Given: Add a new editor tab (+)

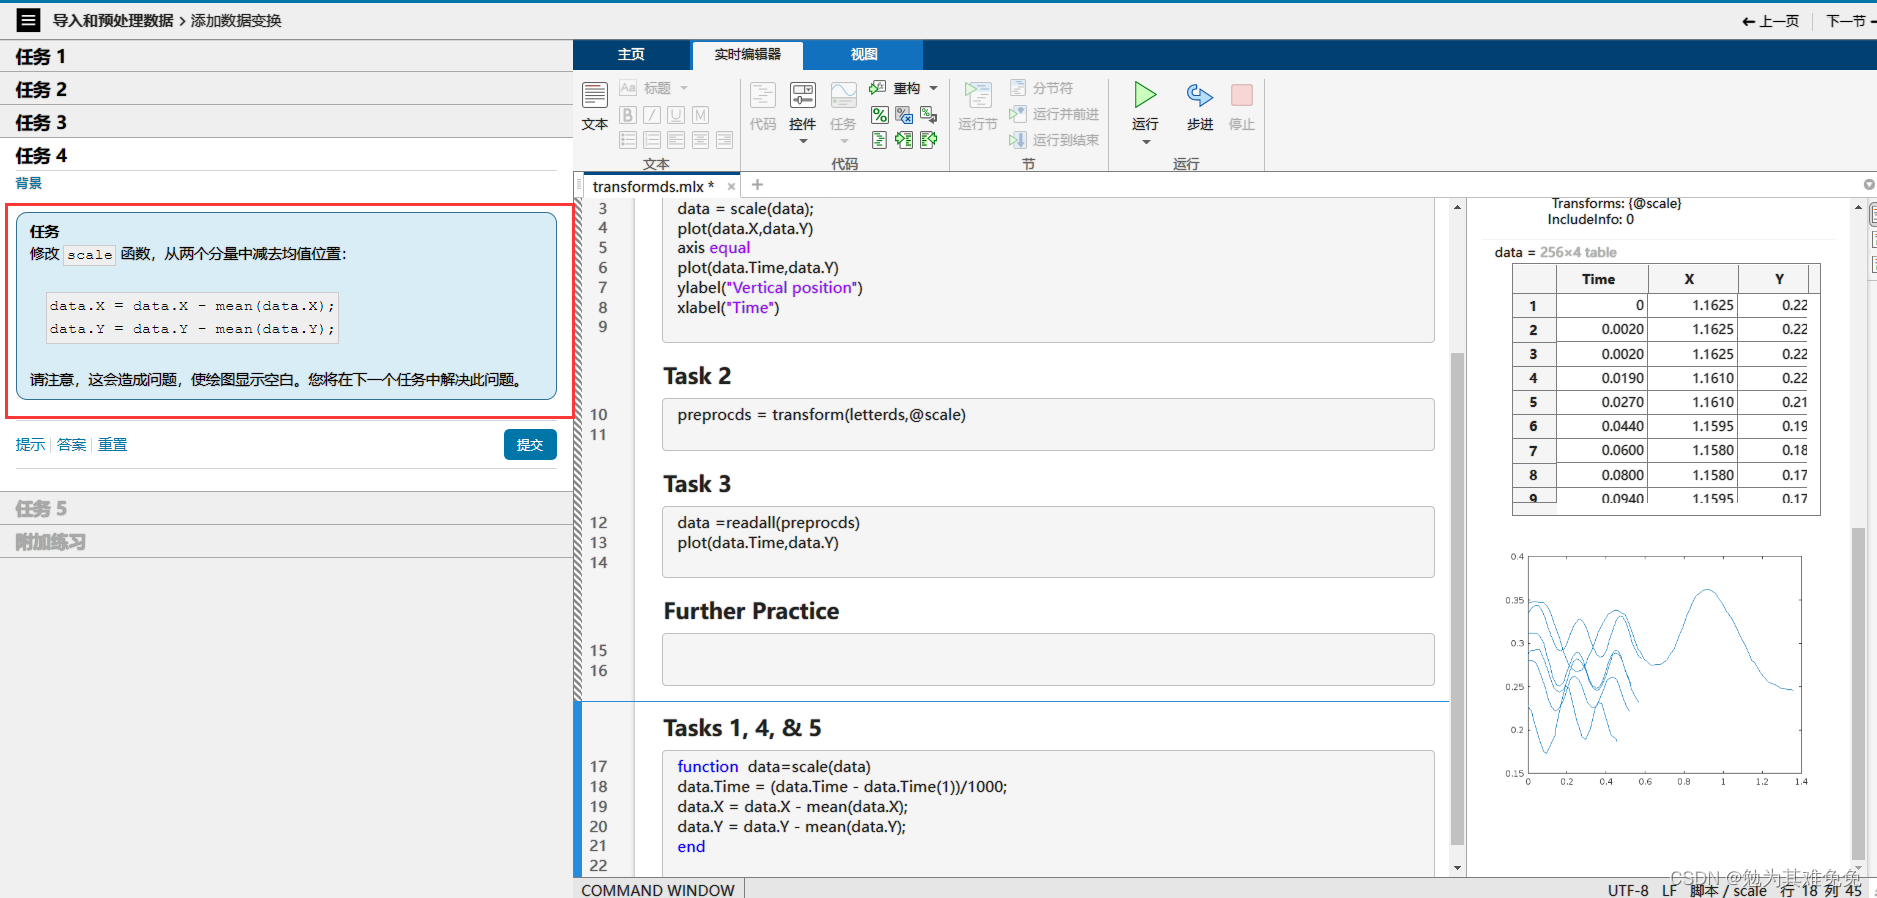Looking at the screenshot, I should click(x=757, y=185).
